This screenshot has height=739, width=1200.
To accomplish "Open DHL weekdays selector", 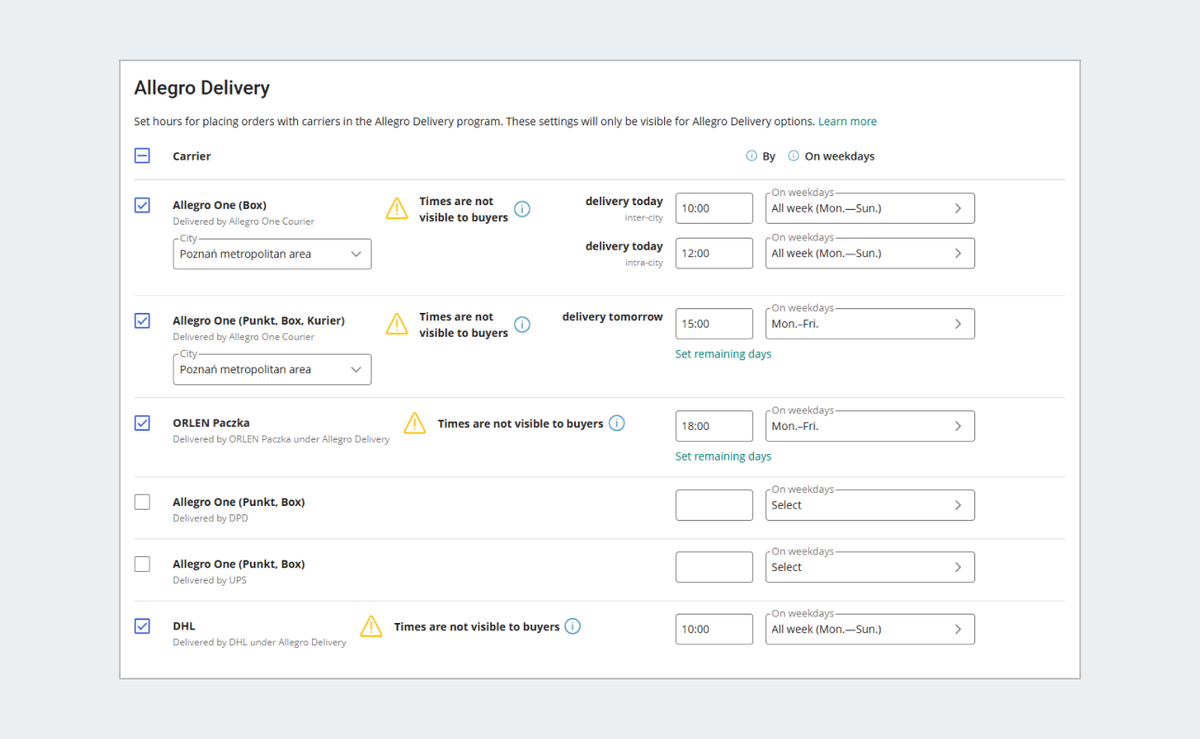I will [x=870, y=629].
